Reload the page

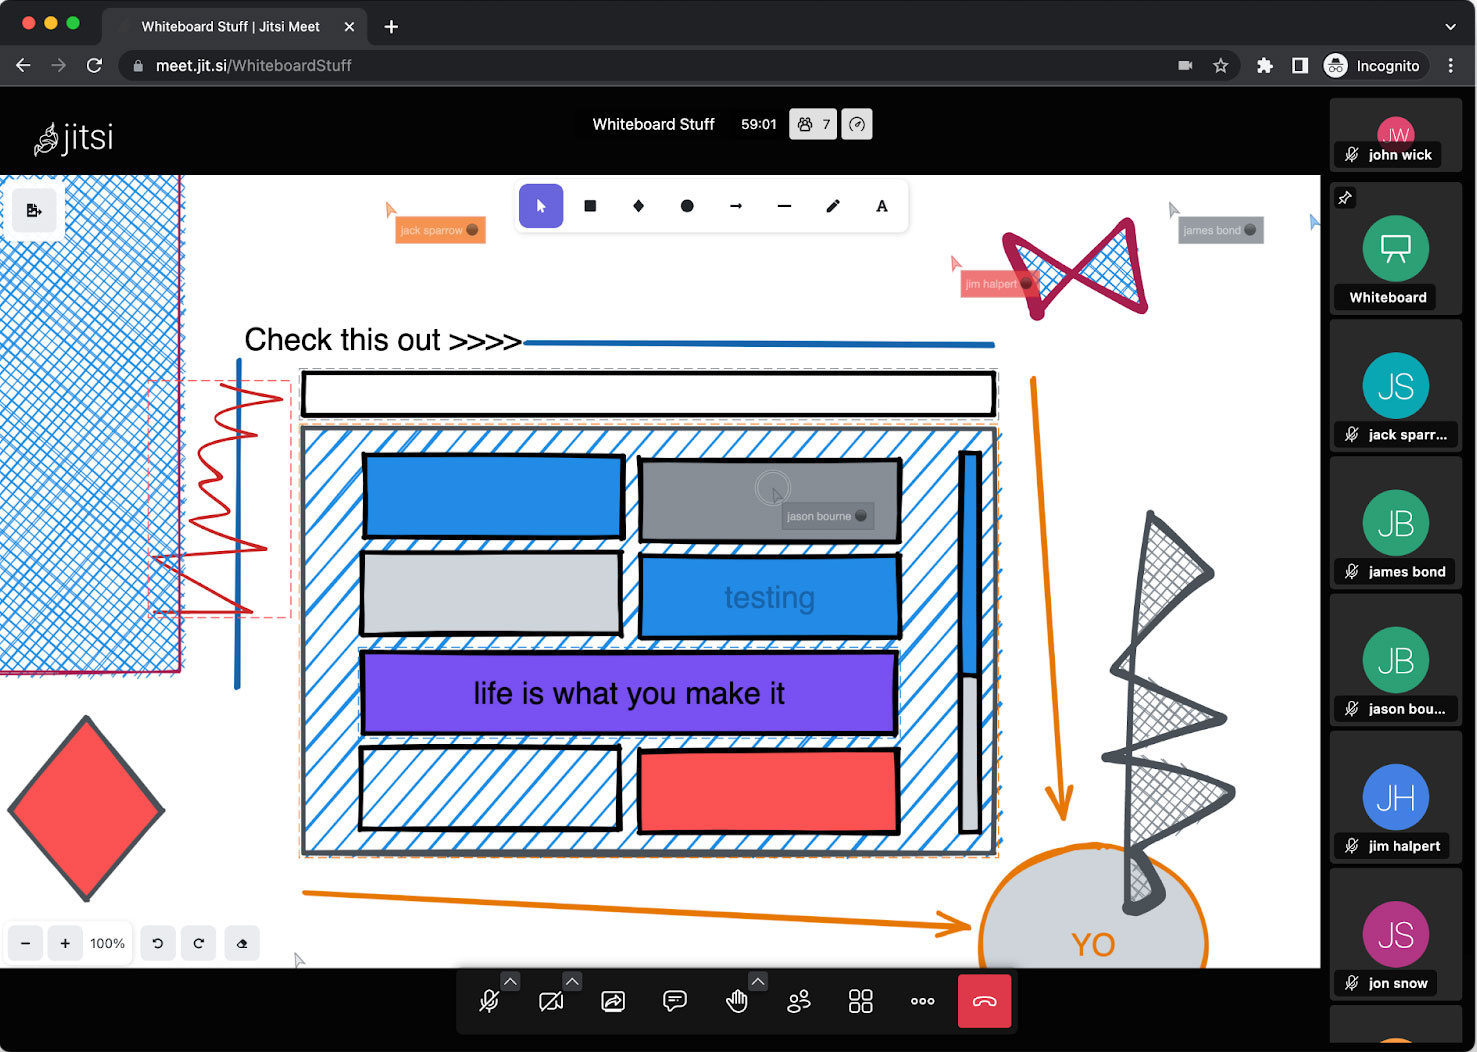[x=94, y=65]
